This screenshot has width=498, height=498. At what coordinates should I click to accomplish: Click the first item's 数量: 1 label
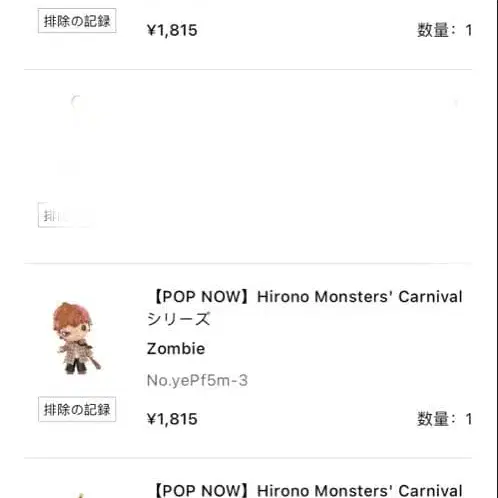click(444, 30)
